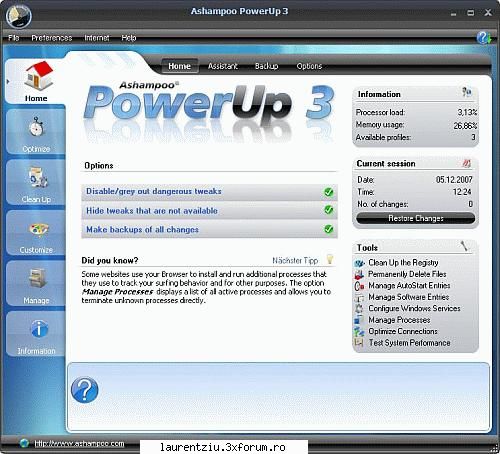Click the Available profiles count
Image resolution: width=500 pixels, height=454 pixels.
[x=473, y=137]
